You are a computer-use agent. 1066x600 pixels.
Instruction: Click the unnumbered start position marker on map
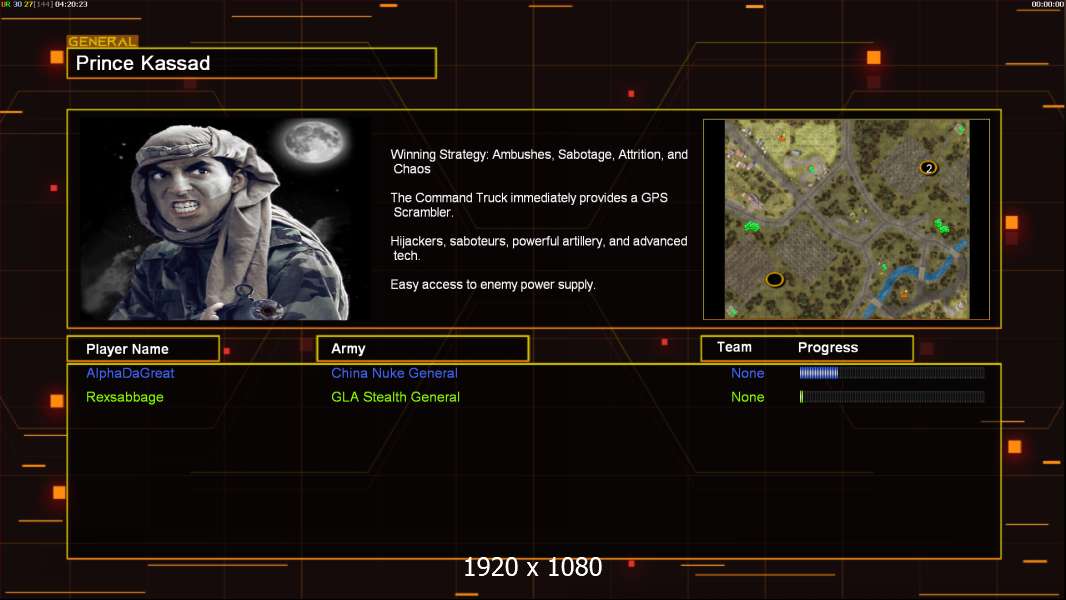click(774, 279)
